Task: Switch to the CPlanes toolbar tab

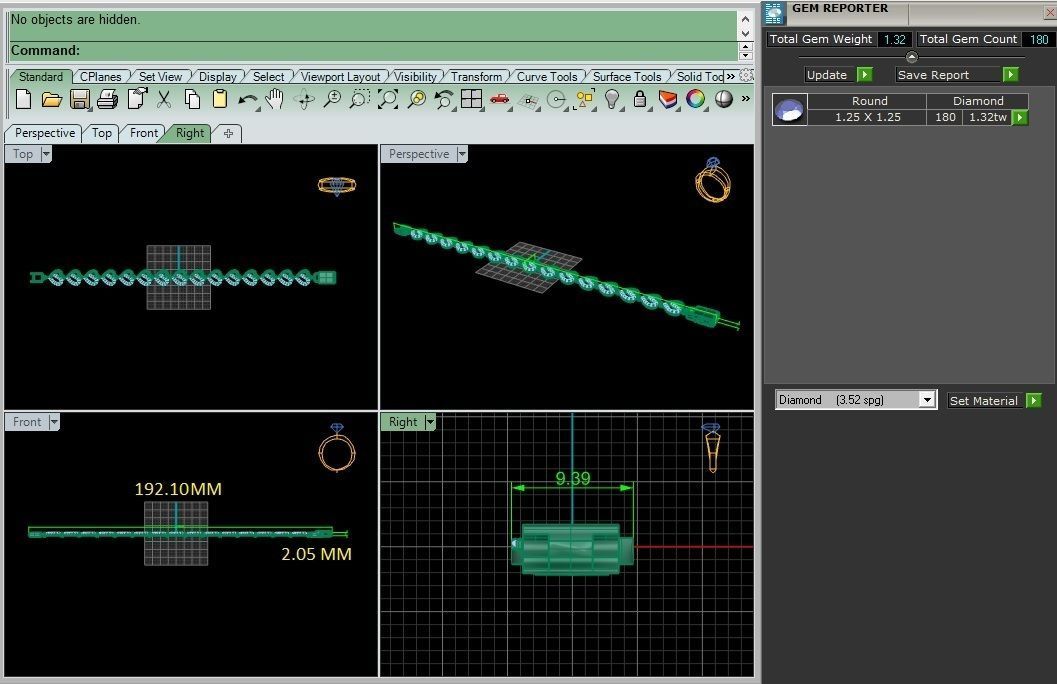Action: [x=100, y=77]
